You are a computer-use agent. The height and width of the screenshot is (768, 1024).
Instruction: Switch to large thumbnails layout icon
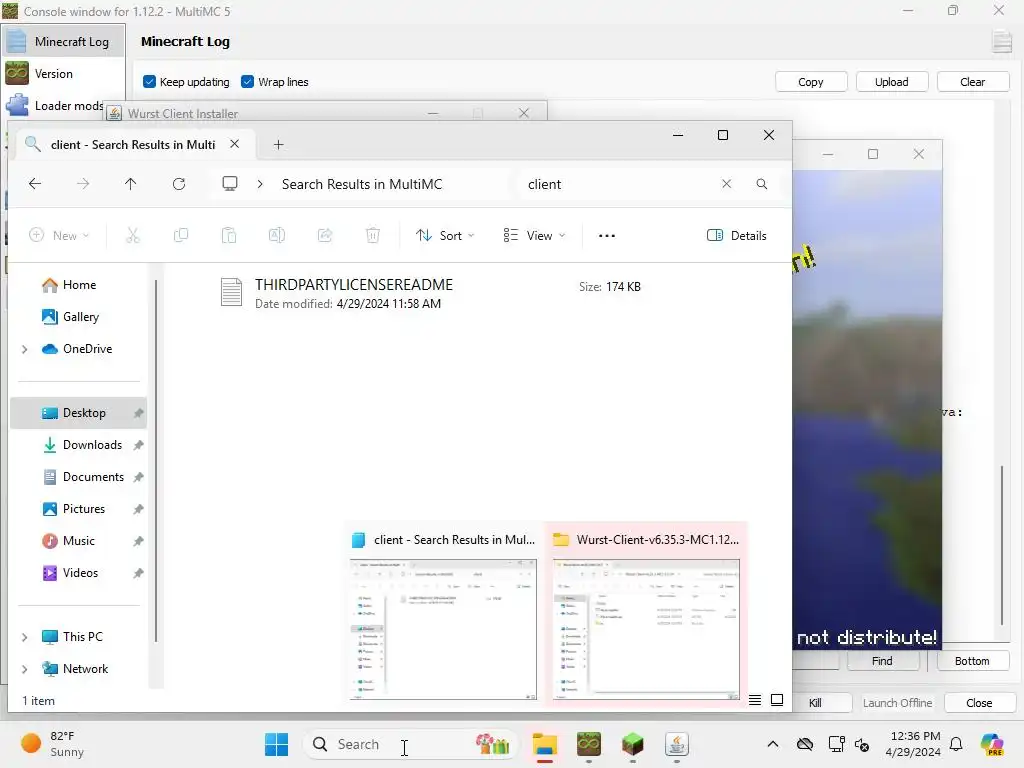[777, 700]
